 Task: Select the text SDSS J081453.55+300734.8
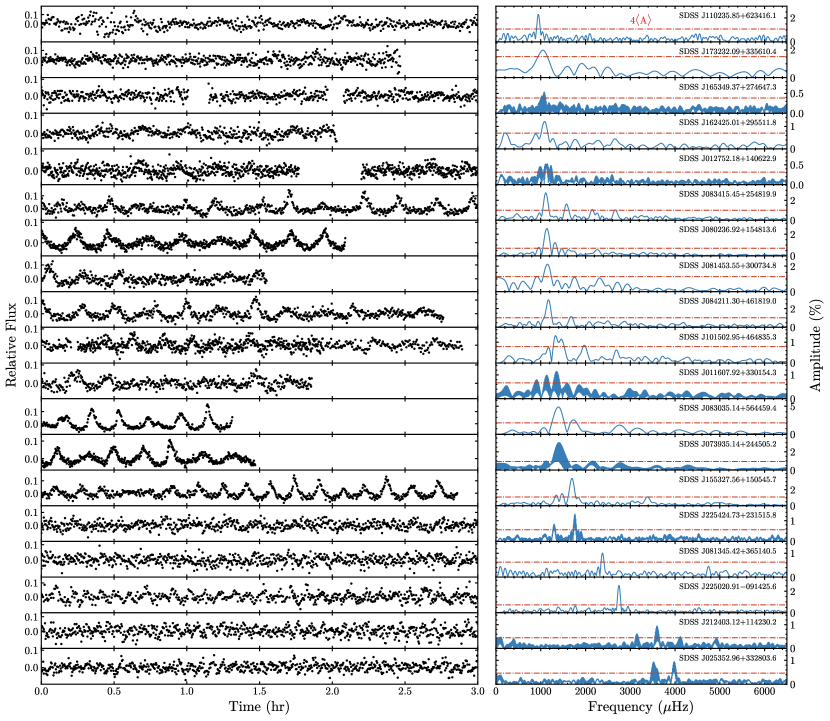tap(727, 265)
